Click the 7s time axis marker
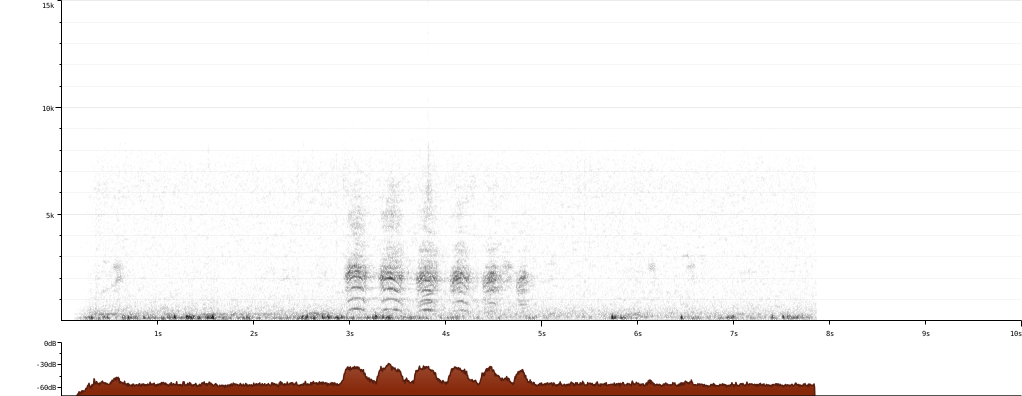This screenshot has width=1022, height=396. tap(734, 333)
